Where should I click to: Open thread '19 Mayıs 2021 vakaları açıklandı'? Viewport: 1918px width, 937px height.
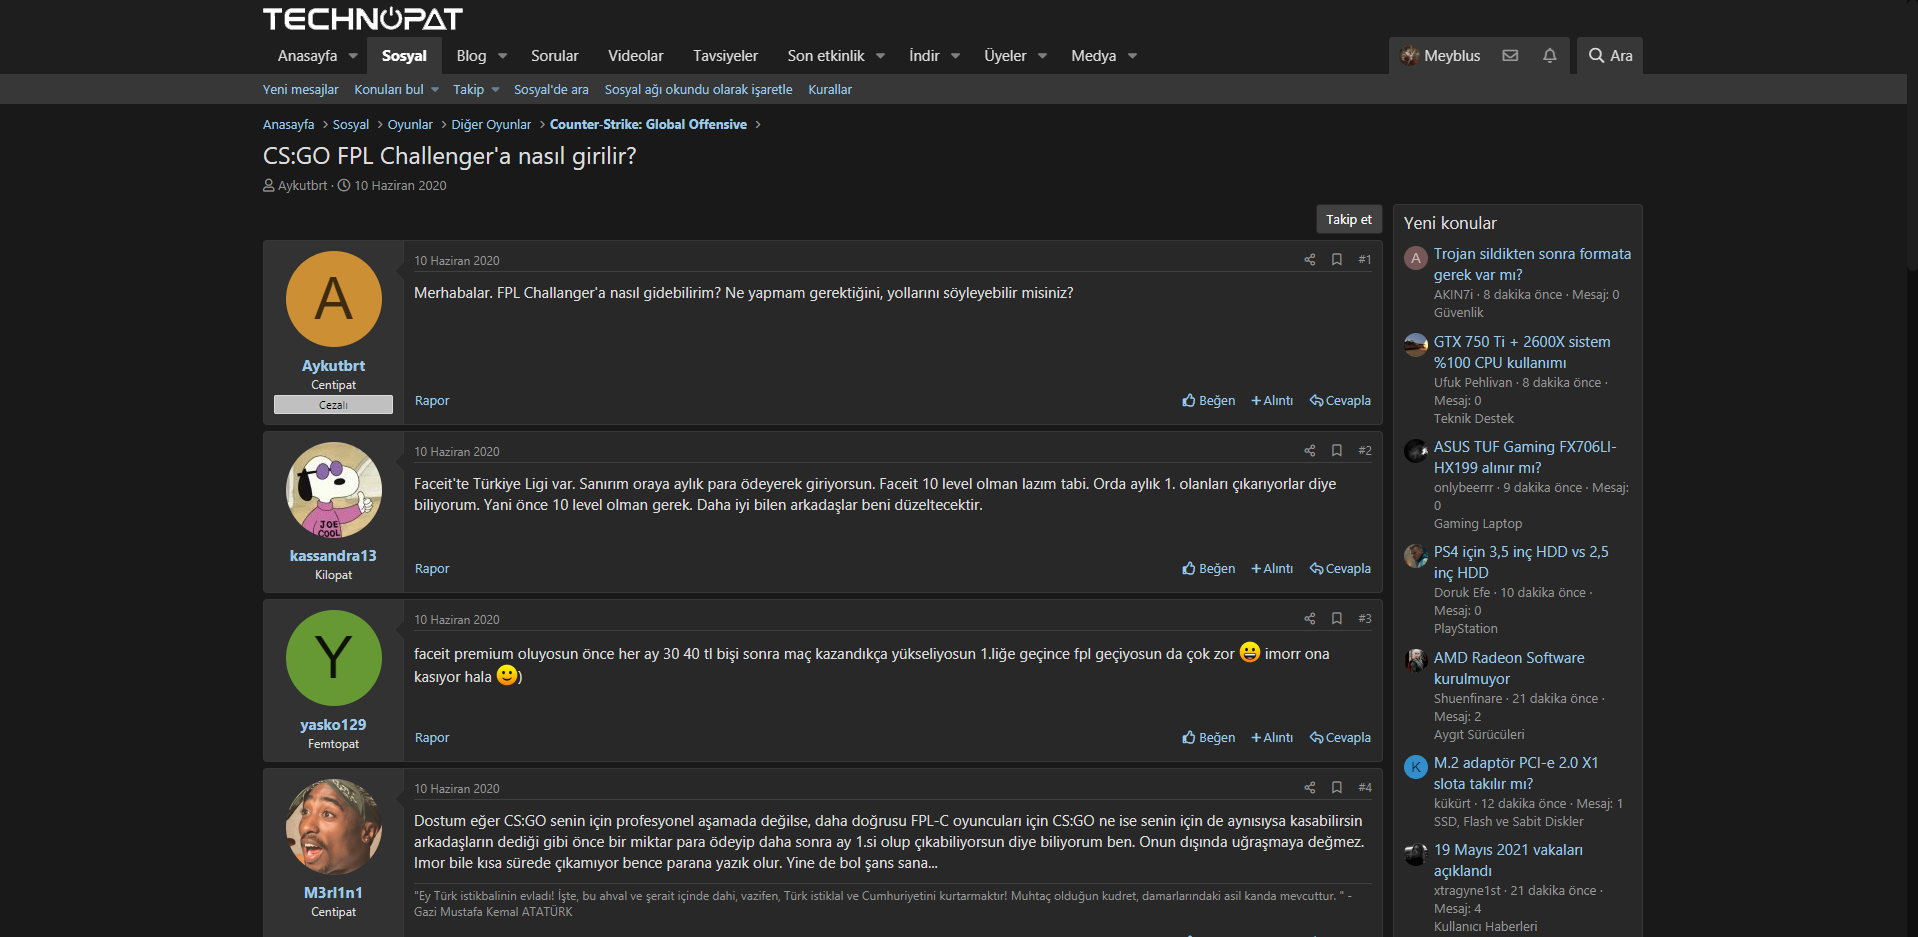point(1508,860)
